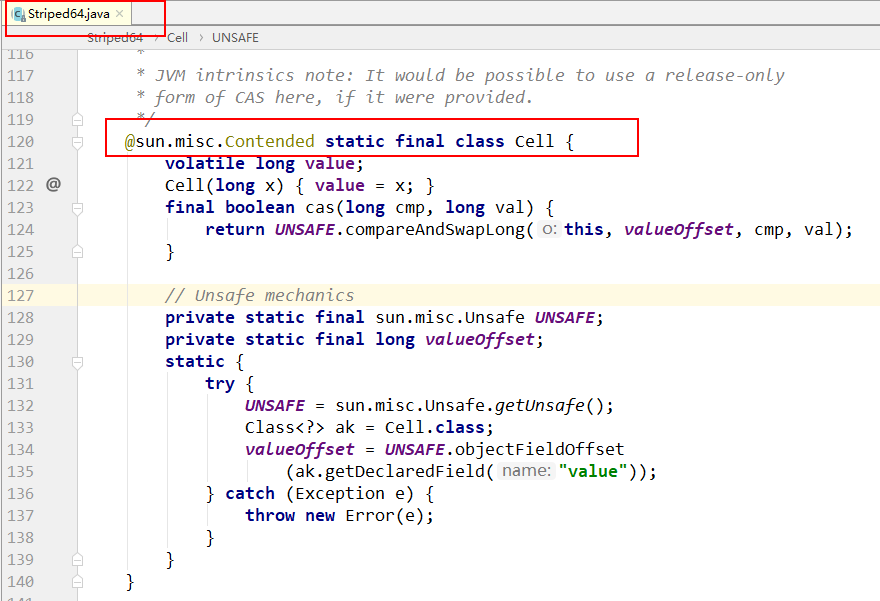
Task: Click the fold end marker at line 139
Action: tap(77, 559)
